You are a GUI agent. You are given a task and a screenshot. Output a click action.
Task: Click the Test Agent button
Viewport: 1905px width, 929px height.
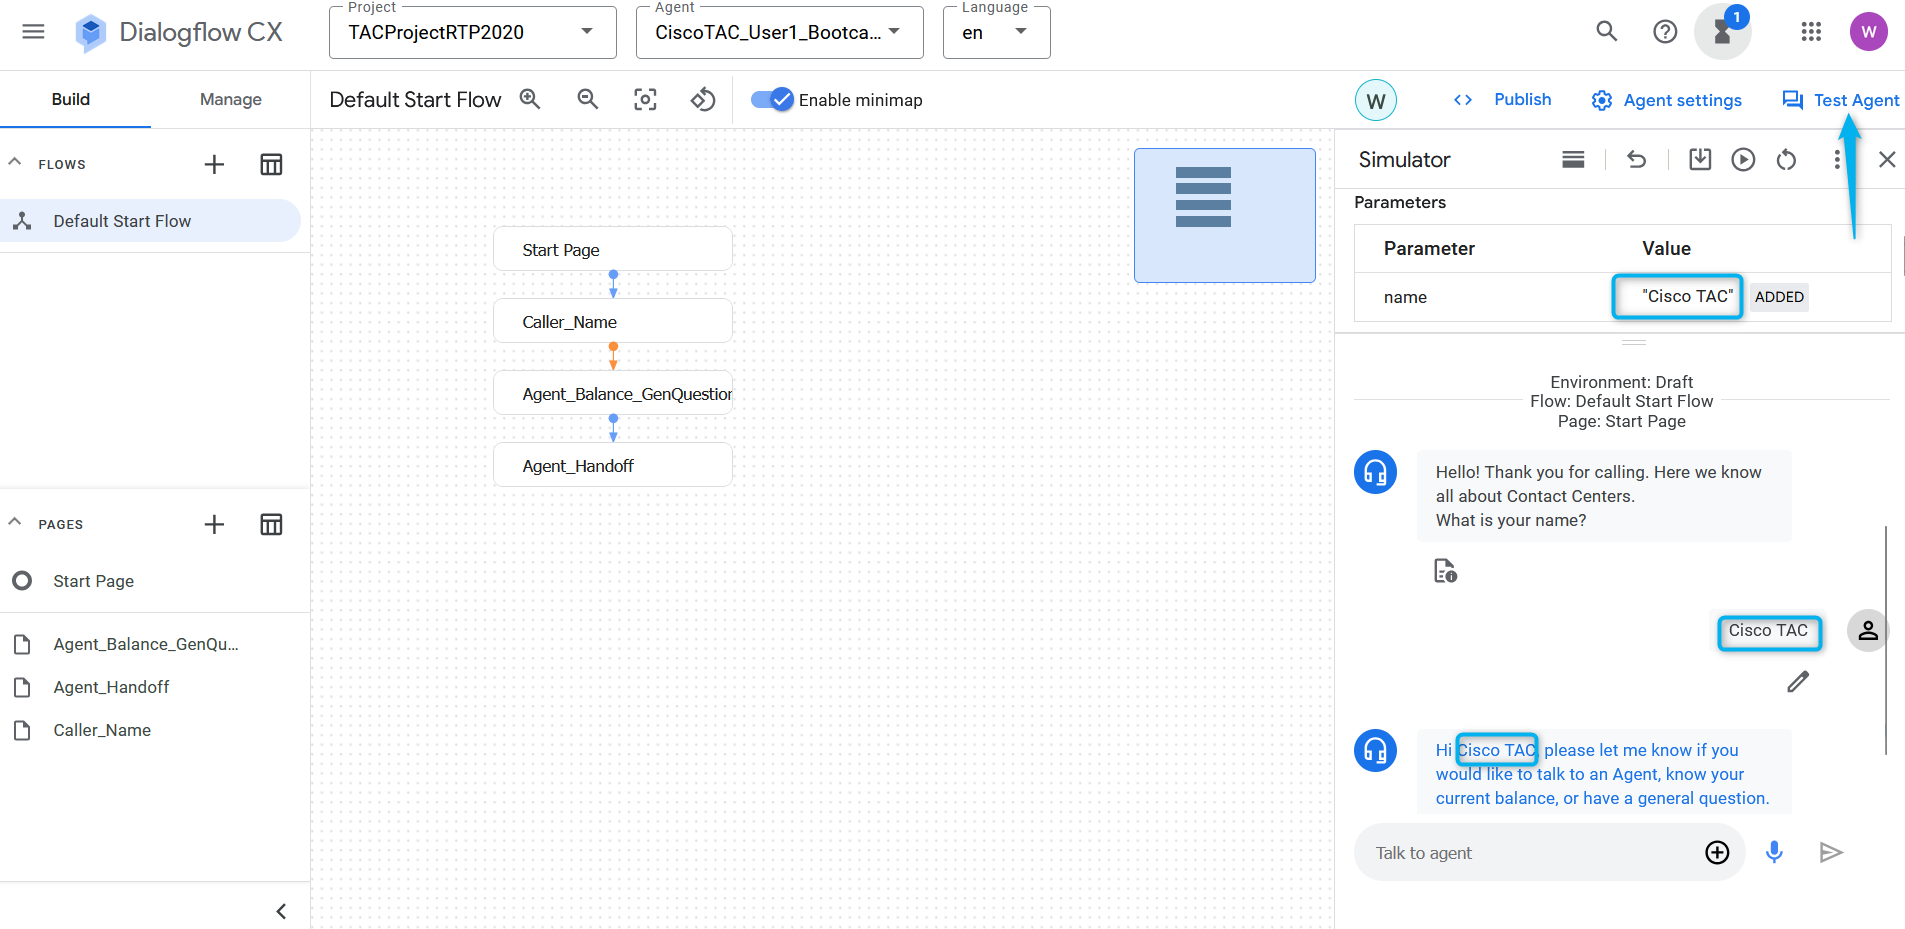point(1840,100)
